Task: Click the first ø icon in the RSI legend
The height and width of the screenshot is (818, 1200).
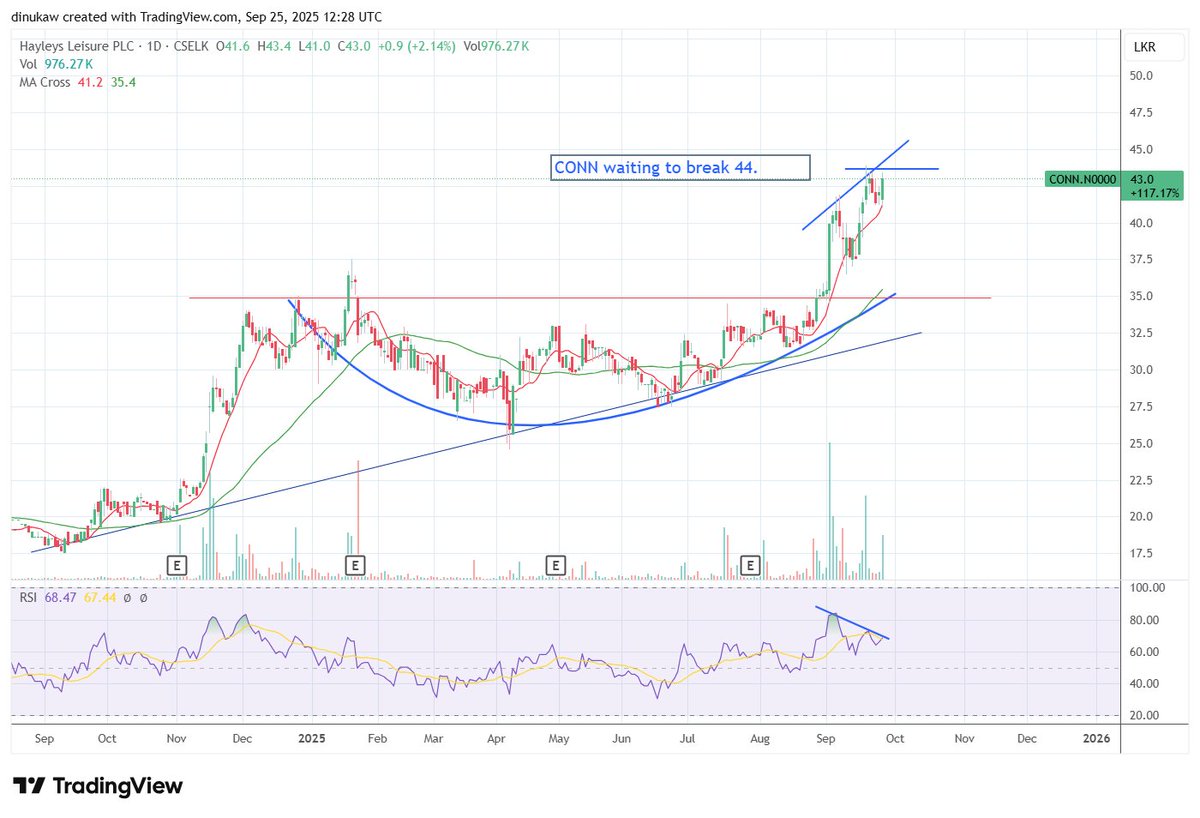Action: pos(127,600)
